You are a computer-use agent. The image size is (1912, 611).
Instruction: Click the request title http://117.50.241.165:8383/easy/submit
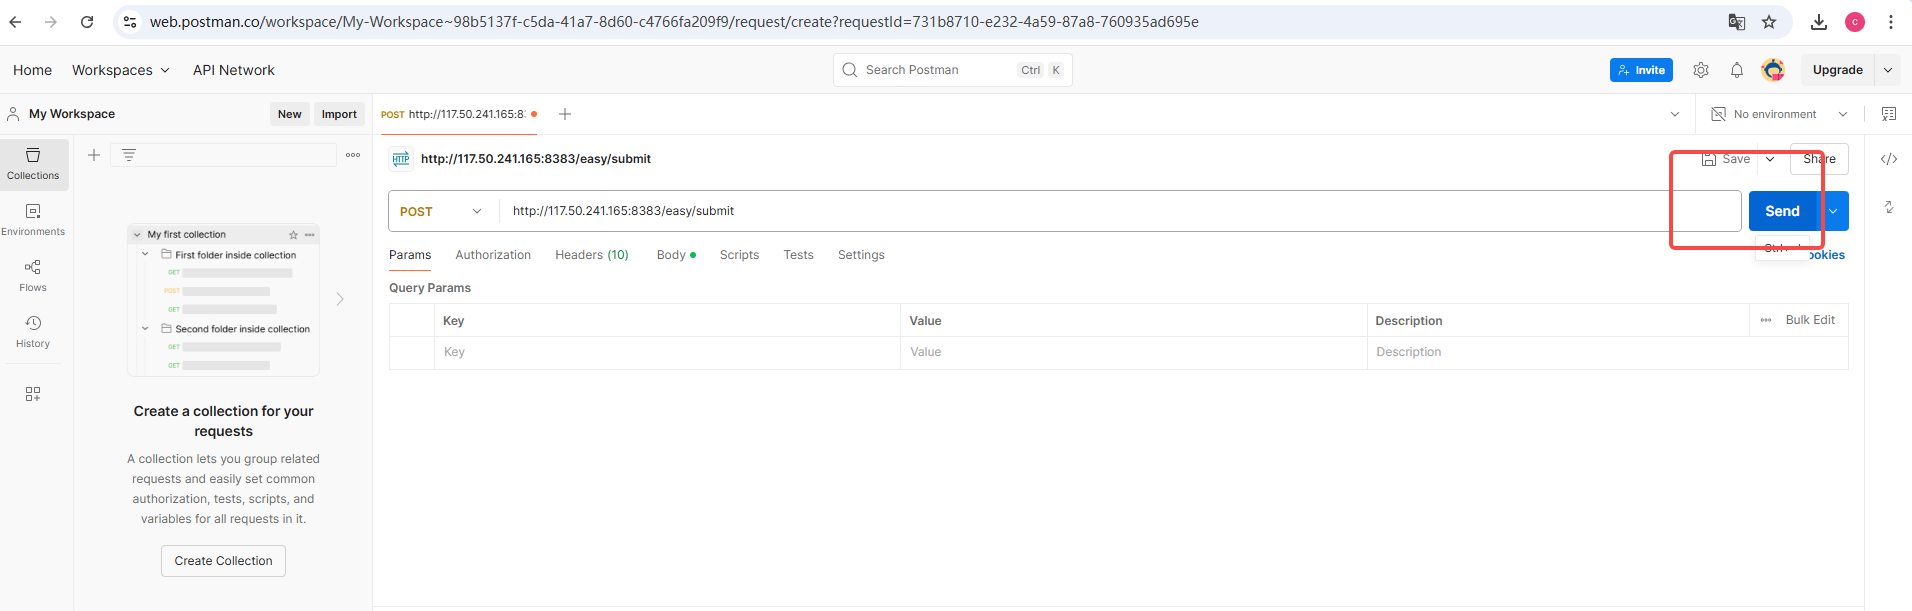tap(536, 159)
